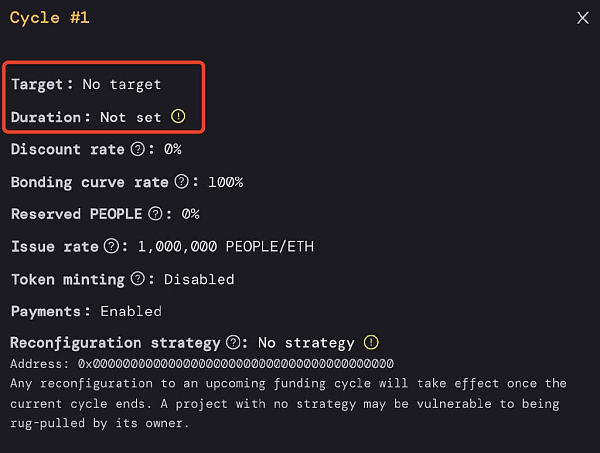Close the Cycle #1 dialog
Viewport: 600px width, 453px height.
point(582,18)
